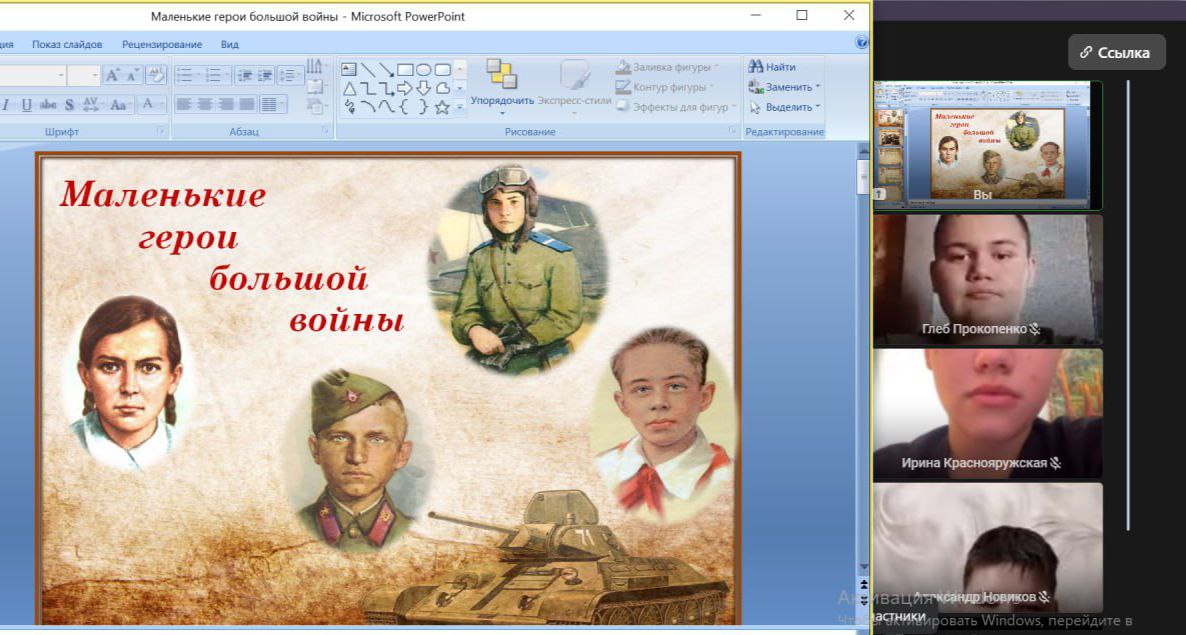Open Shape Outline (Контур фигуры) options
Viewport: 1186px width, 635px height.
tap(665, 87)
